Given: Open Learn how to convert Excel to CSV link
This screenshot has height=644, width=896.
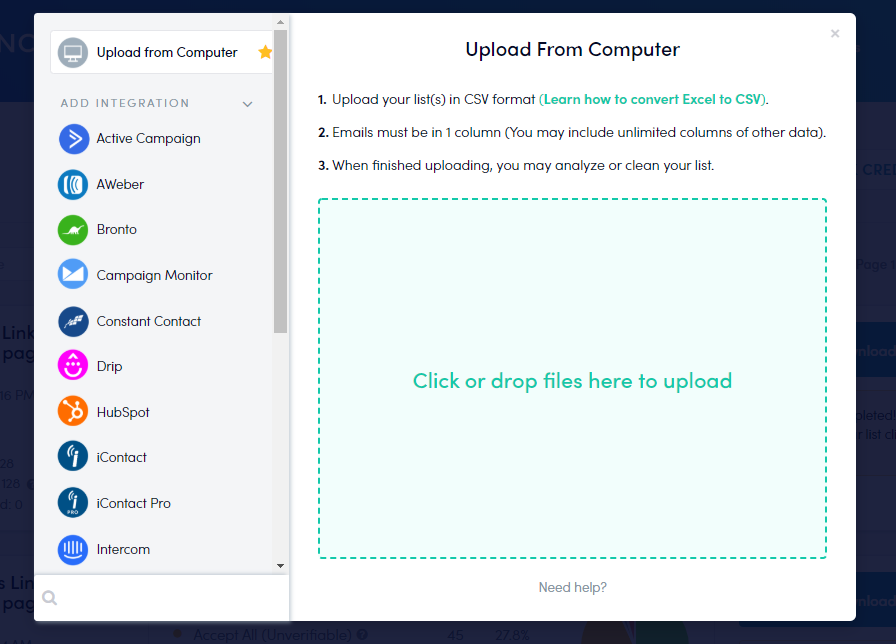Looking at the screenshot, I should coord(653,99).
